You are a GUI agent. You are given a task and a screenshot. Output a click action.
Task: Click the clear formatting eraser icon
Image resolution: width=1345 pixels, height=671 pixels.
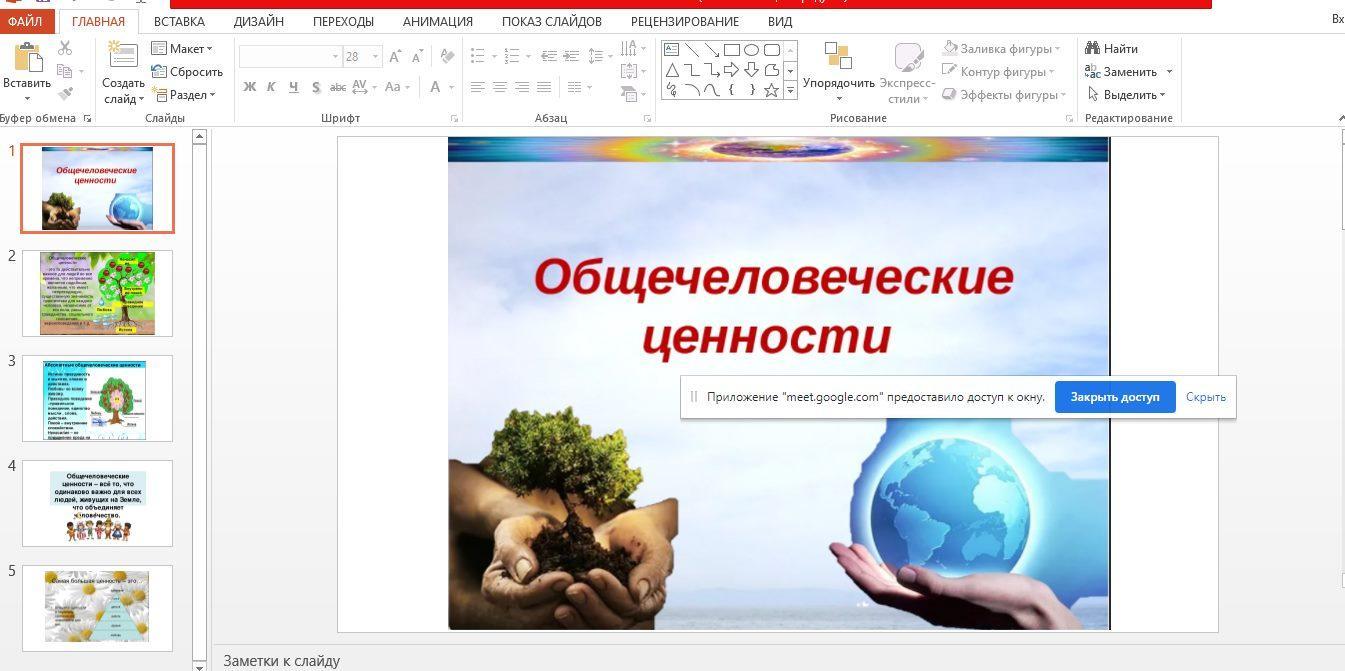tap(447, 57)
